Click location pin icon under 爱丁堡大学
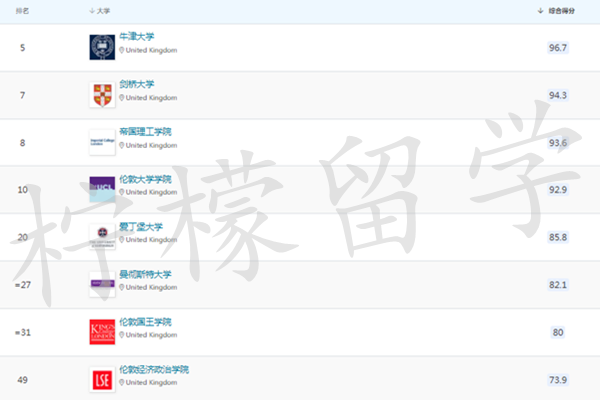This screenshot has width=600, height=400. click(x=122, y=240)
